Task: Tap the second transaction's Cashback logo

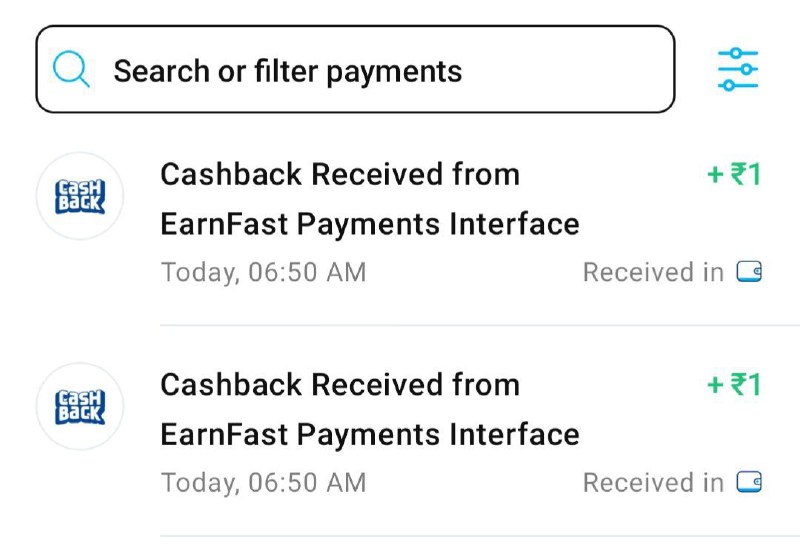Action: pos(80,407)
